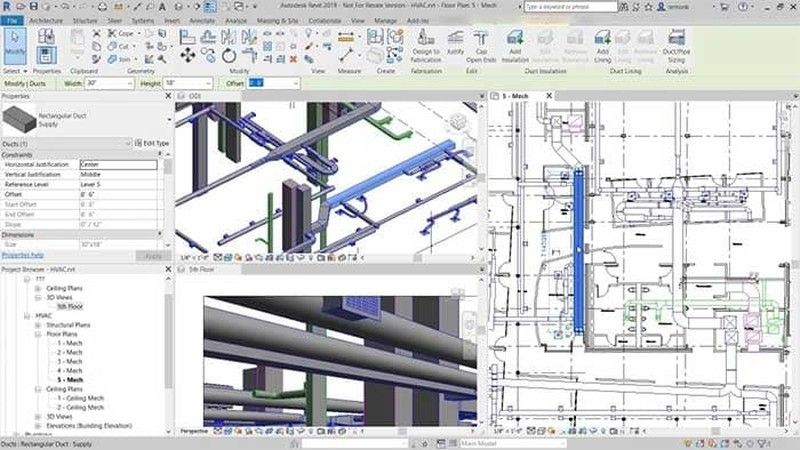
Task: Close the Project Browser panel
Action: tap(168, 269)
